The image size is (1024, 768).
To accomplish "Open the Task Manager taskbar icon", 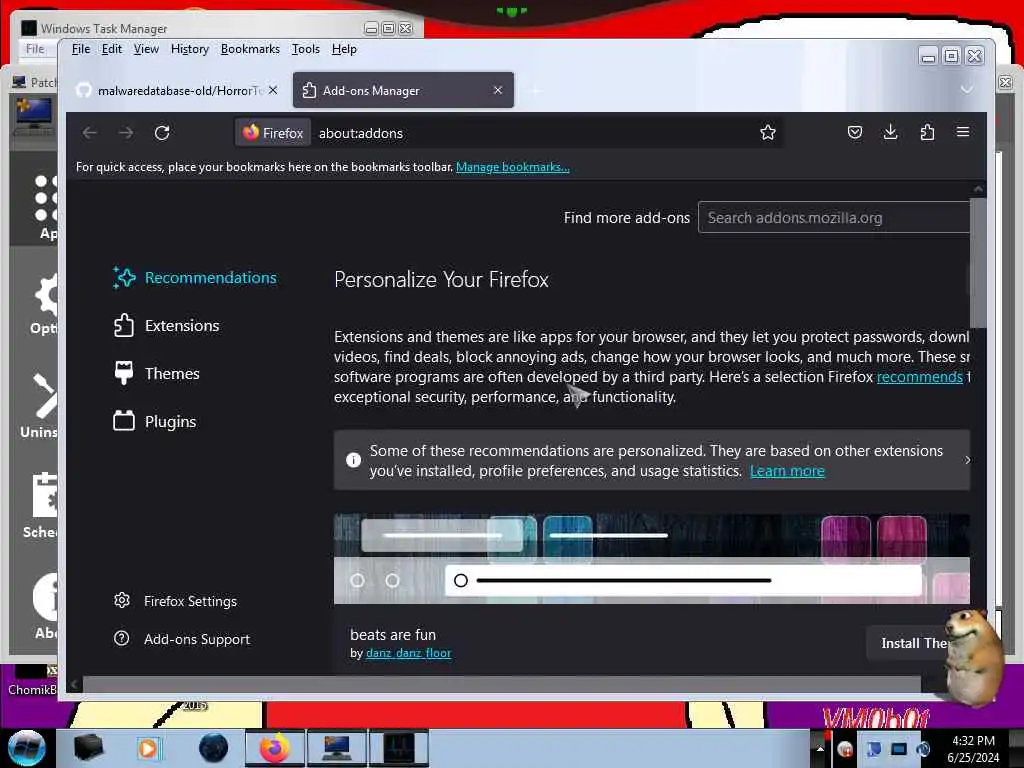I will pyautogui.click(x=399, y=748).
